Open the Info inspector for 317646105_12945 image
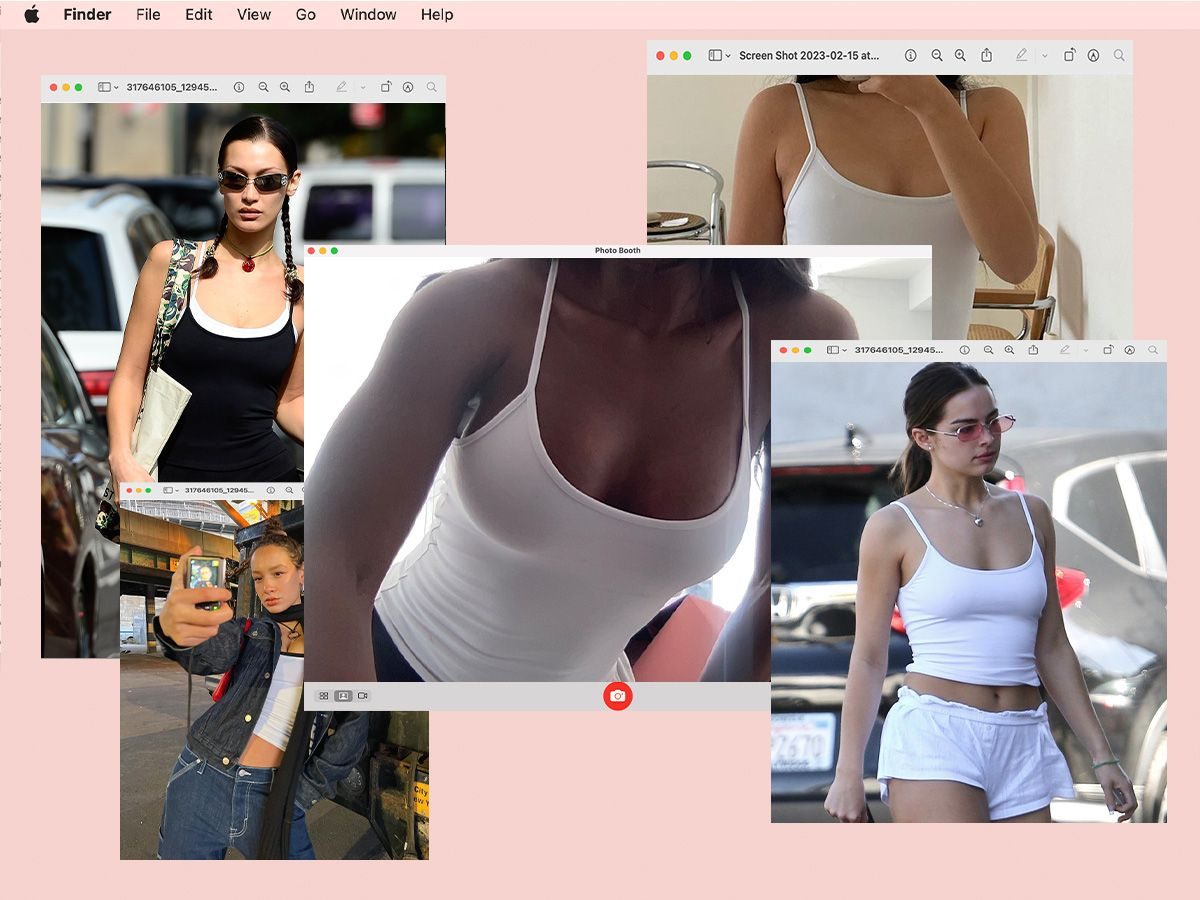This screenshot has width=1200, height=900. click(240, 87)
